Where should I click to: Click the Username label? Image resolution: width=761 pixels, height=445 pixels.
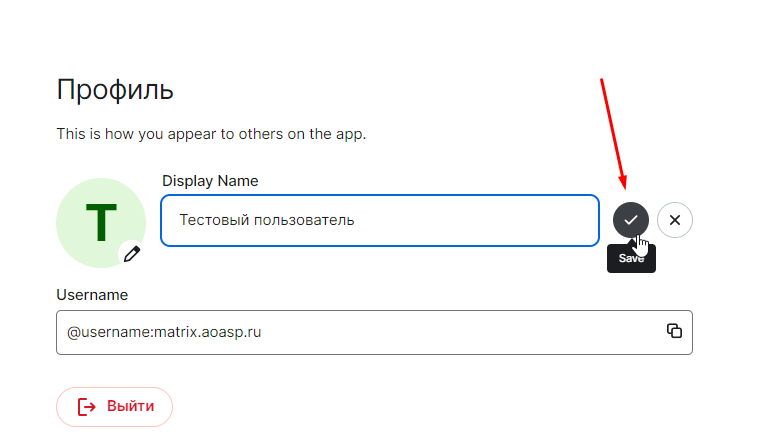tap(92, 295)
